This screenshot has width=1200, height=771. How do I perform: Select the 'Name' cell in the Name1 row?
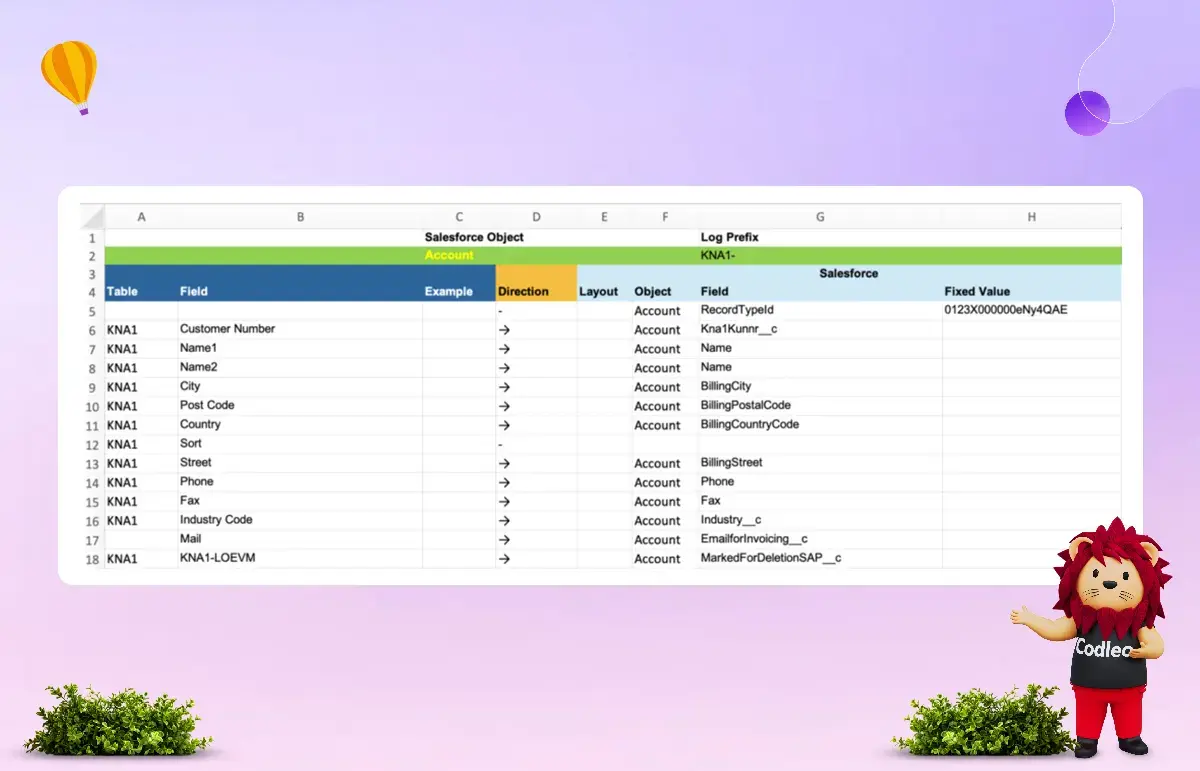pos(820,349)
